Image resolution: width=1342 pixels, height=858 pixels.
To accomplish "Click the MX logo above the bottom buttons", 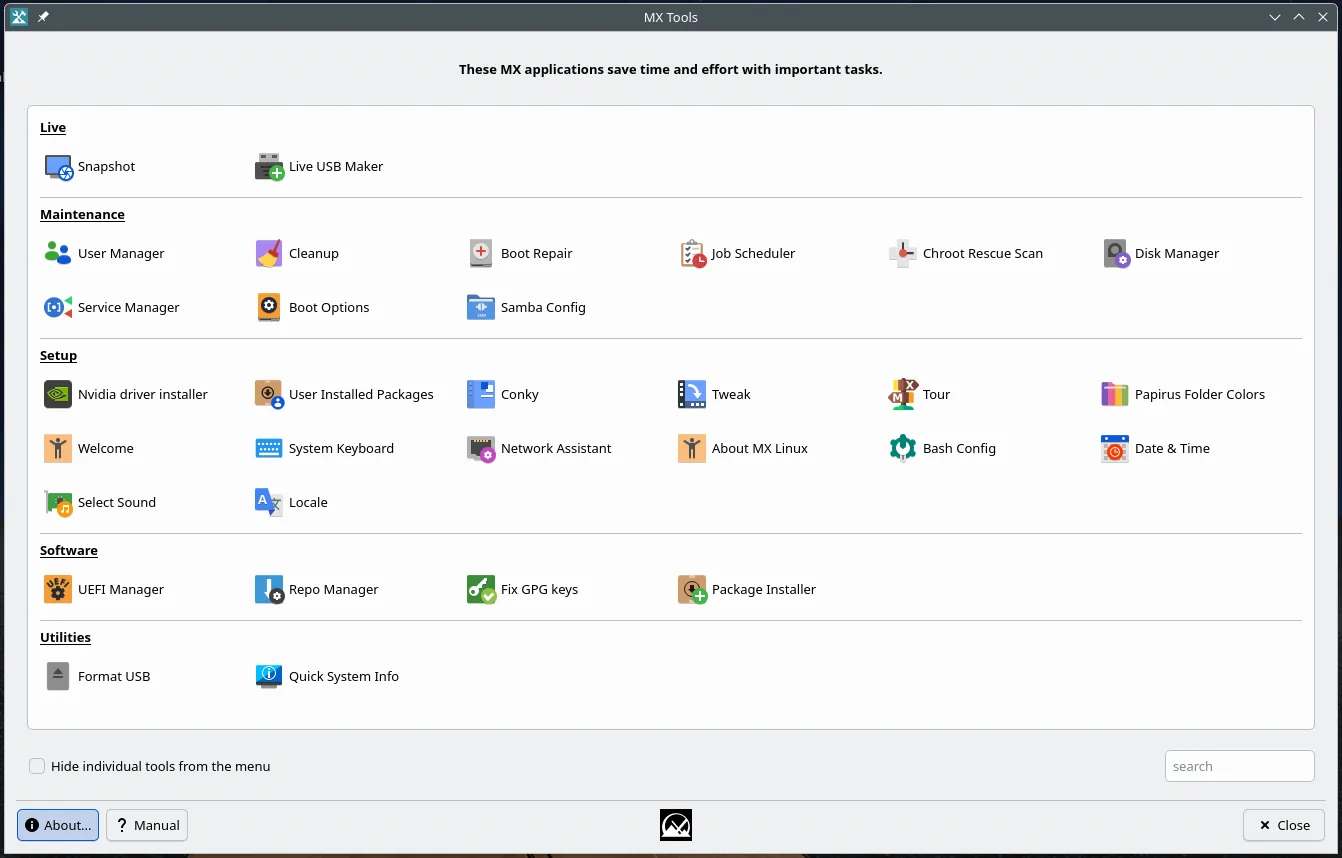I will (x=675, y=824).
